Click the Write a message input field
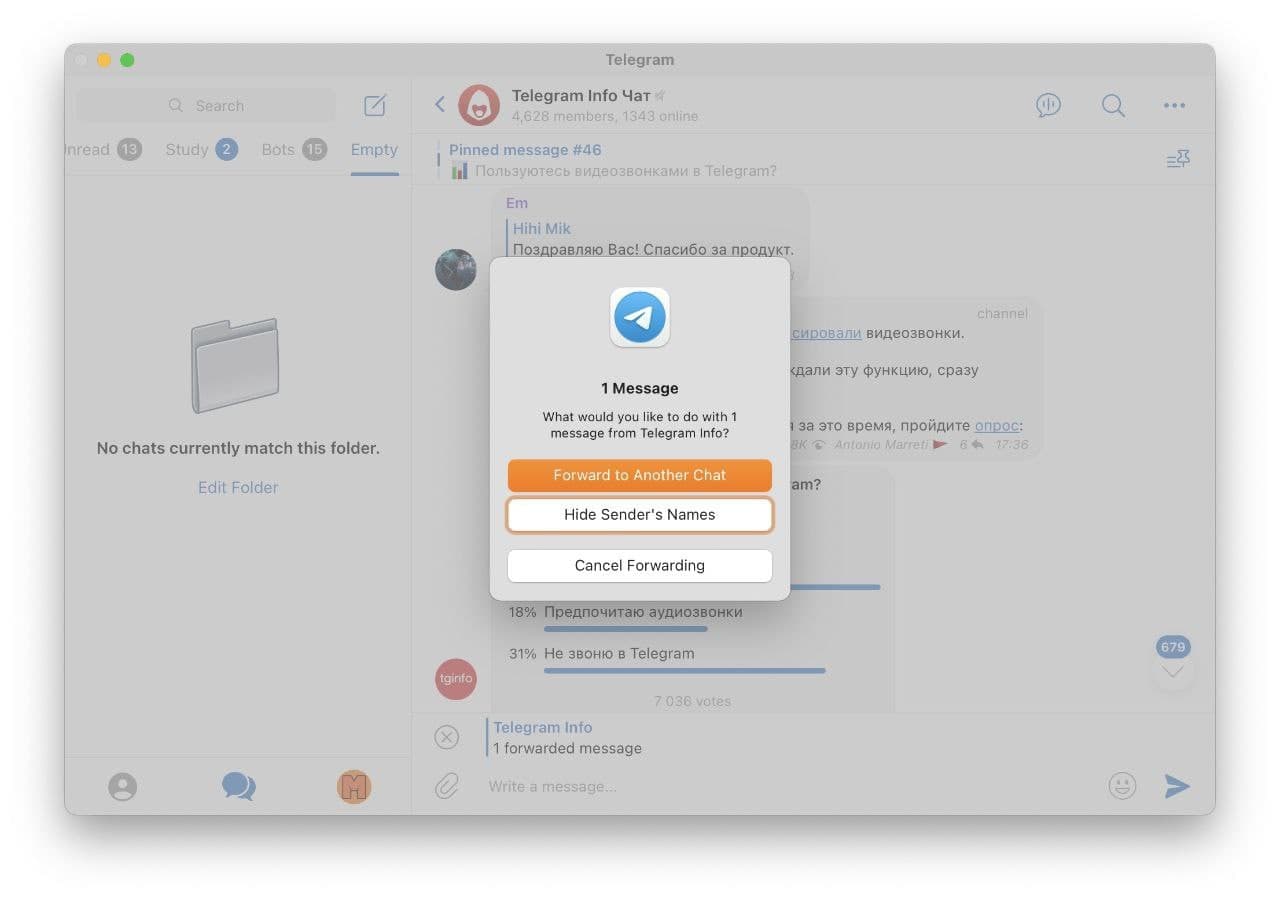 [x=790, y=786]
